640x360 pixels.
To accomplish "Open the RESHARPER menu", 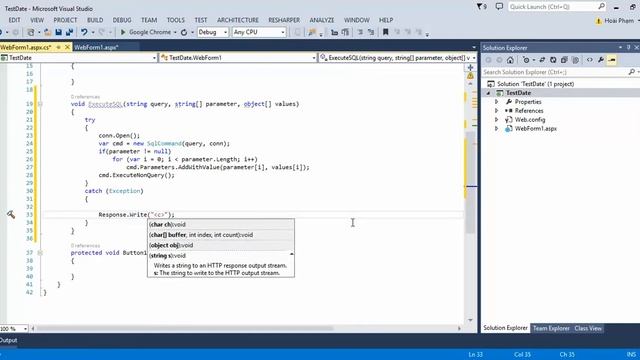I will [284, 20].
